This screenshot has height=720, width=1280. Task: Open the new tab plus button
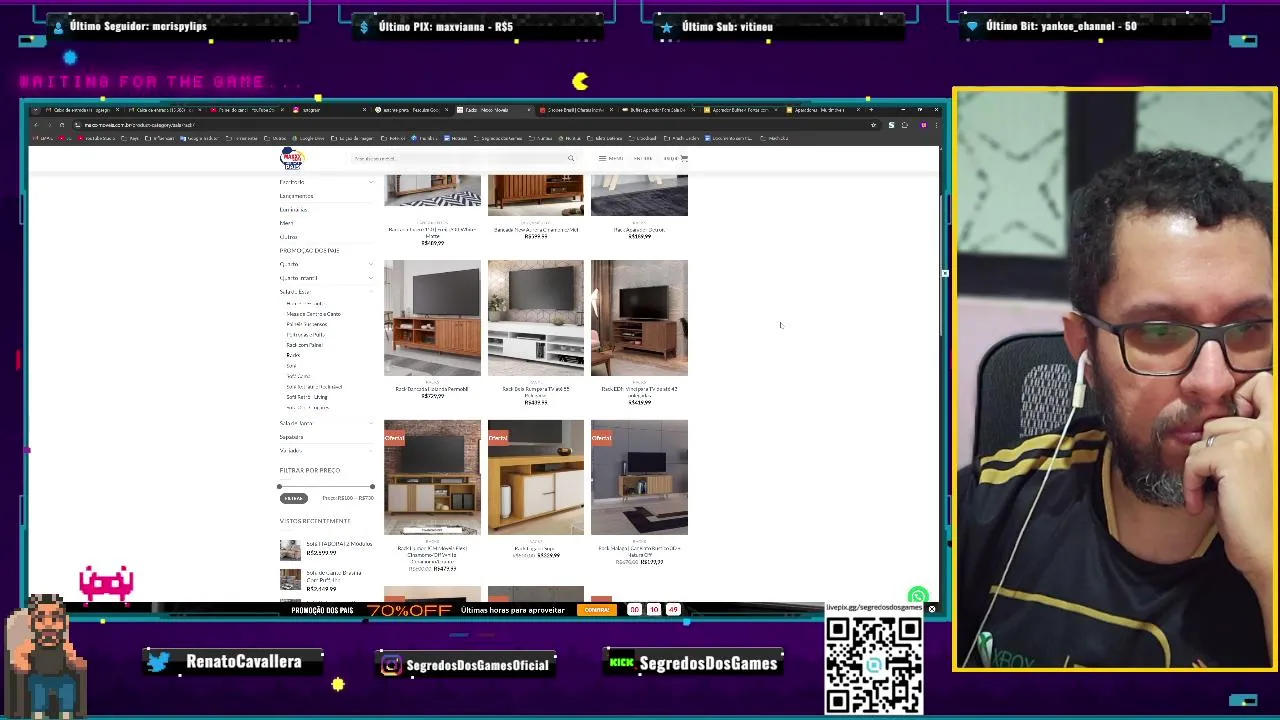click(x=871, y=110)
